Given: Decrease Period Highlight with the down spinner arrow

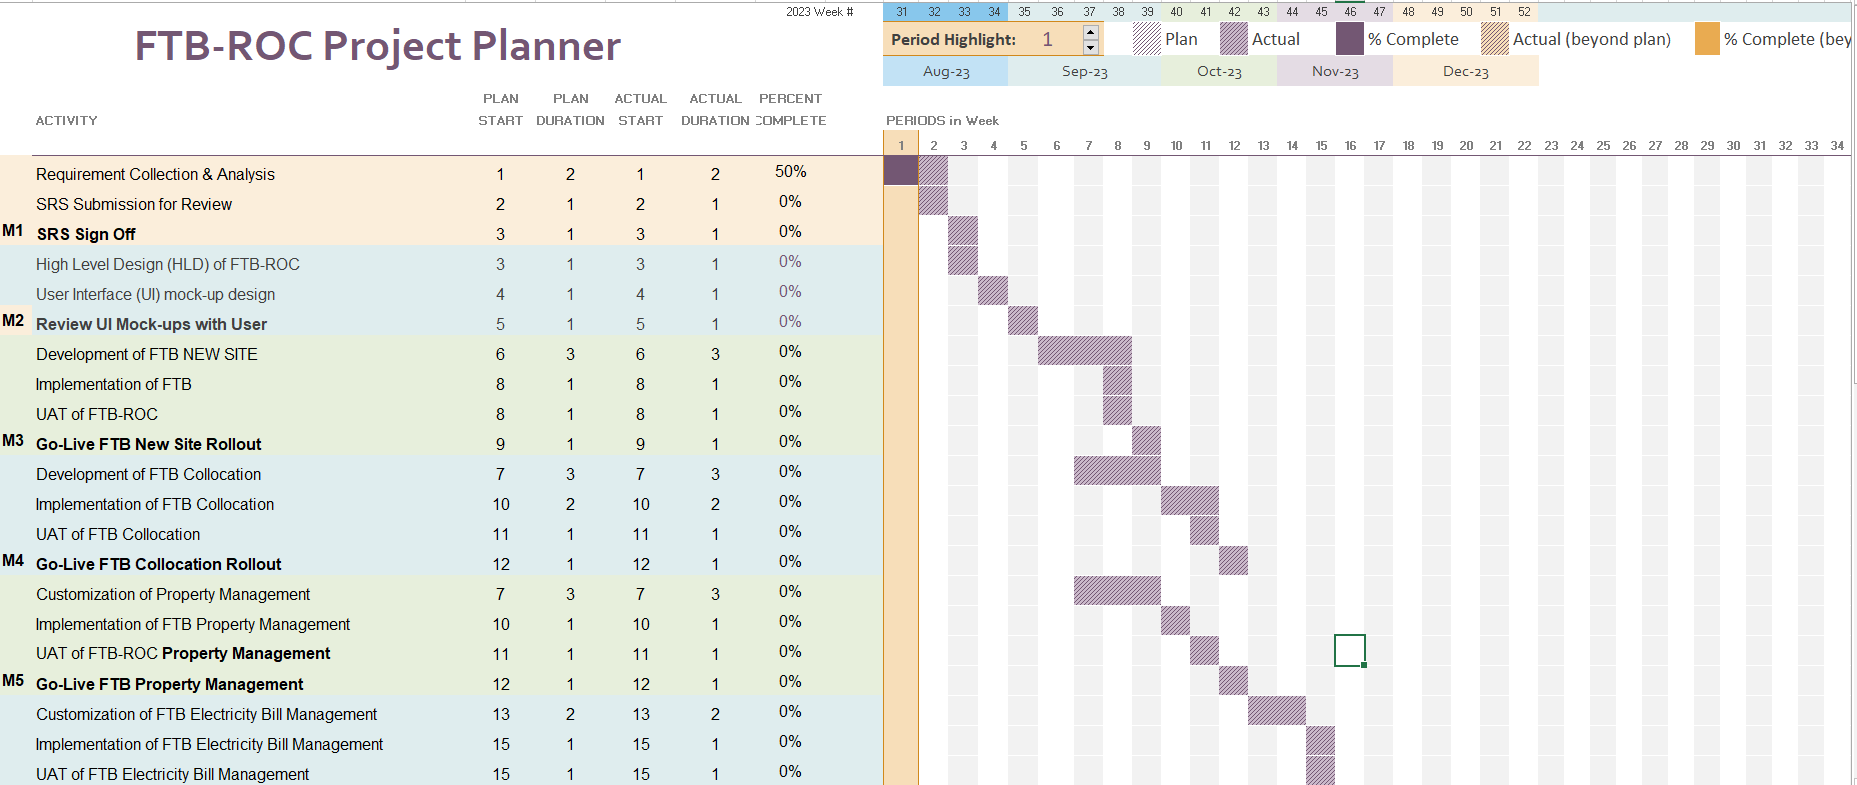Looking at the screenshot, I should pyautogui.click(x=1091, y=47).
